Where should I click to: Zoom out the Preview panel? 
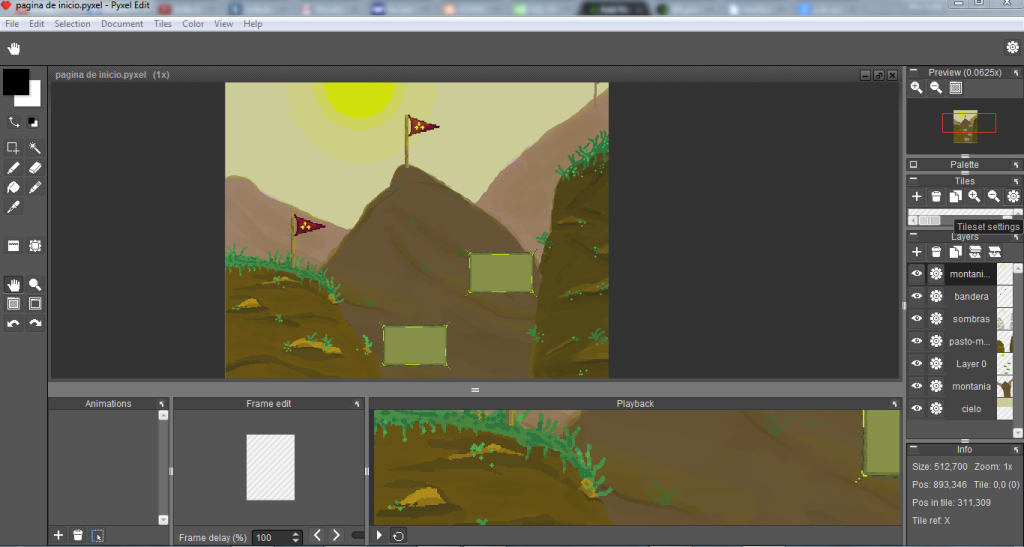pos(936,87)
